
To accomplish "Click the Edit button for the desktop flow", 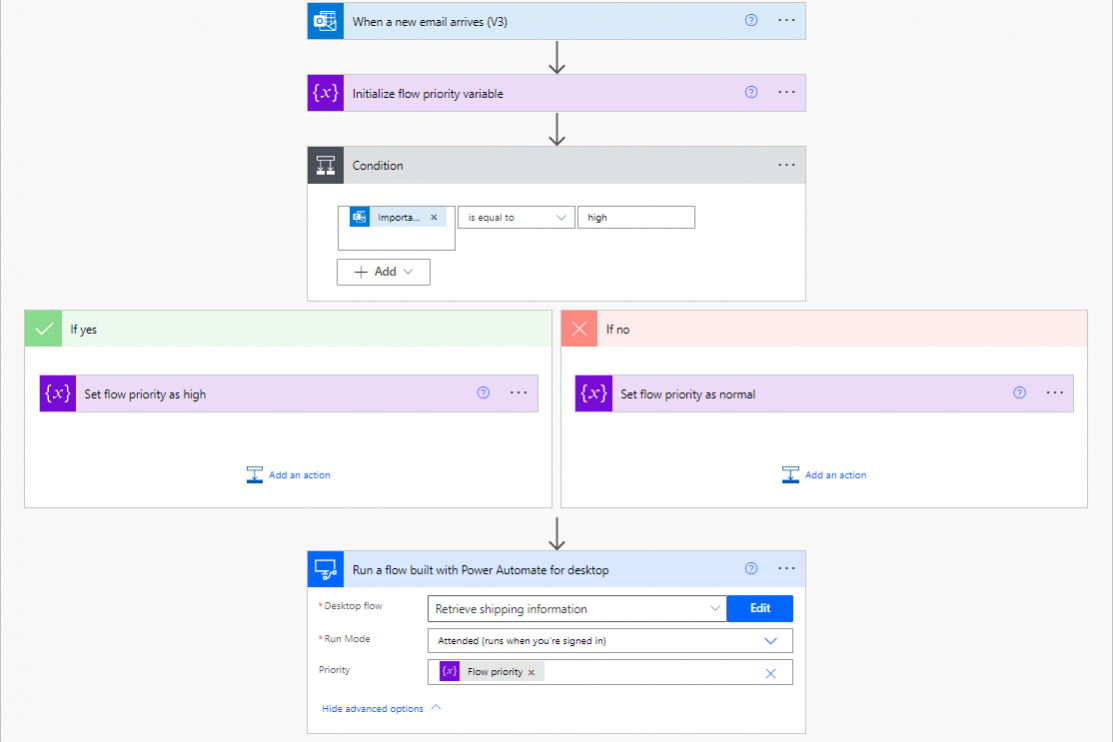I will pos(760,608).
